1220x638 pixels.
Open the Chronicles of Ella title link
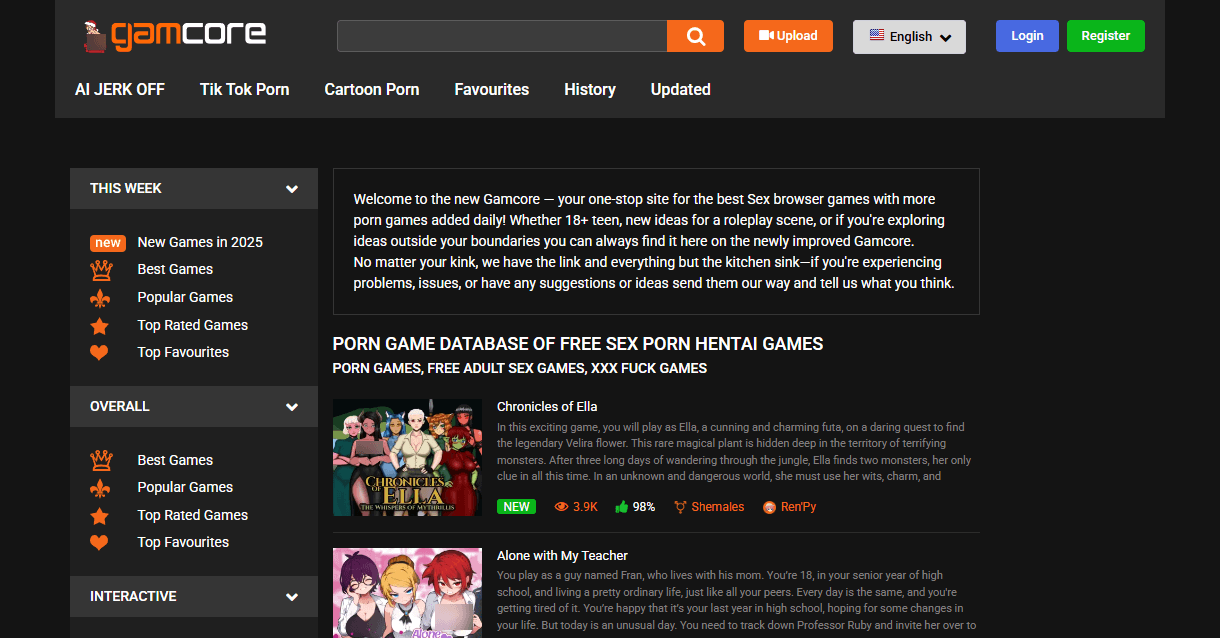547,406
